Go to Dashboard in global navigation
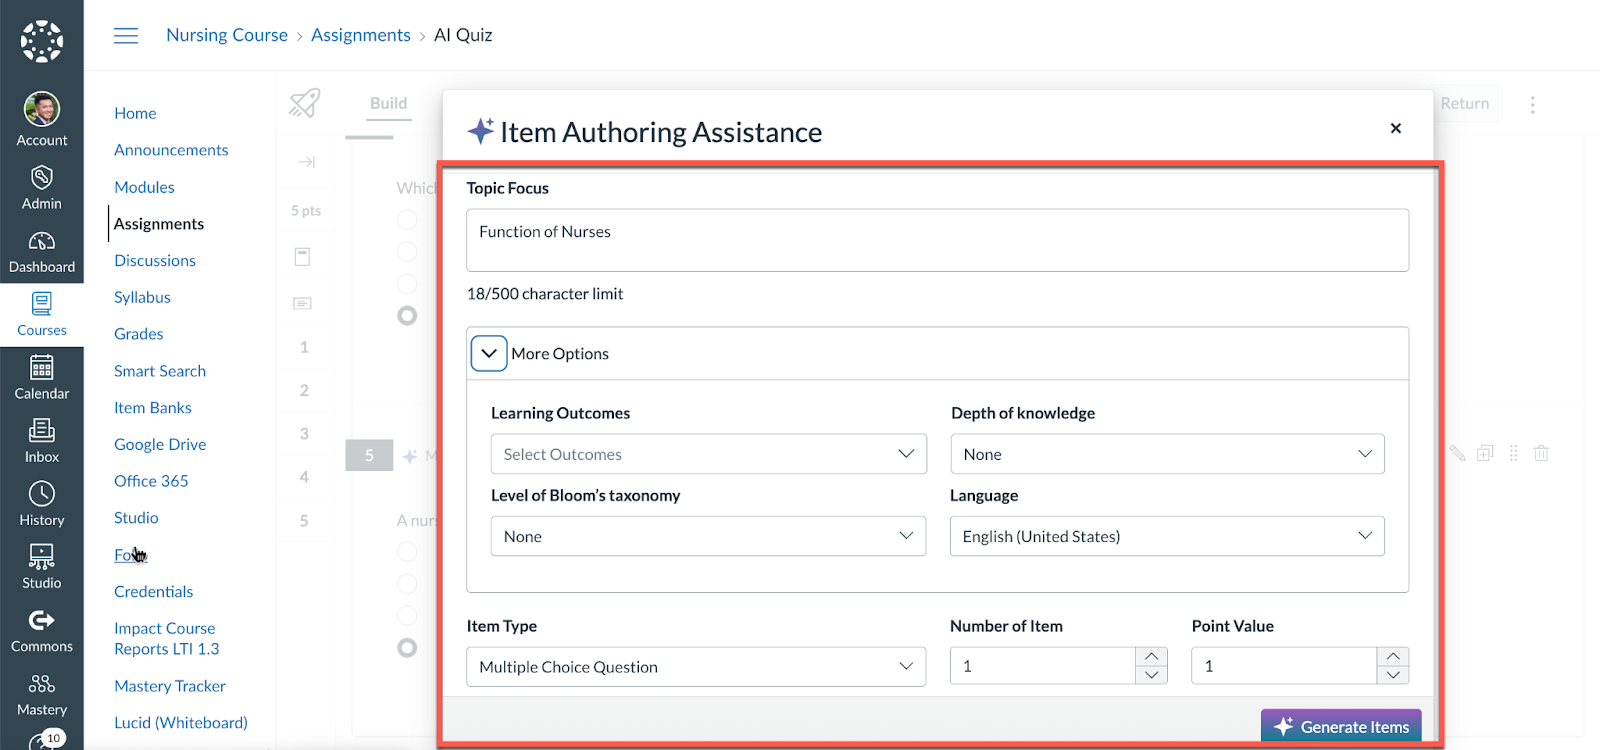This screenshot has height=750, width=1600. tap(42, 252)
